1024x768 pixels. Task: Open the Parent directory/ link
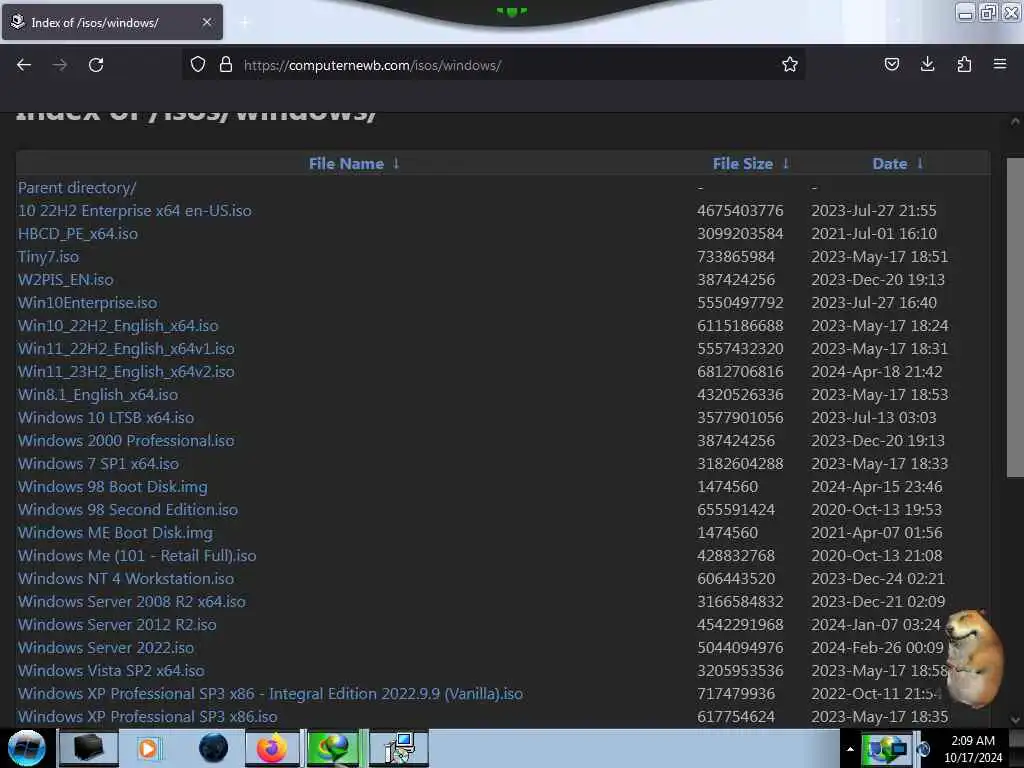point(77,188)
